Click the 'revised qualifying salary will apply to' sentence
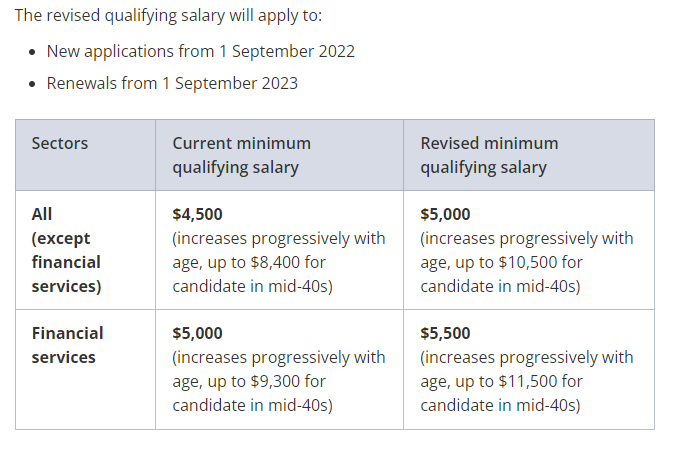 click(168, 16)
